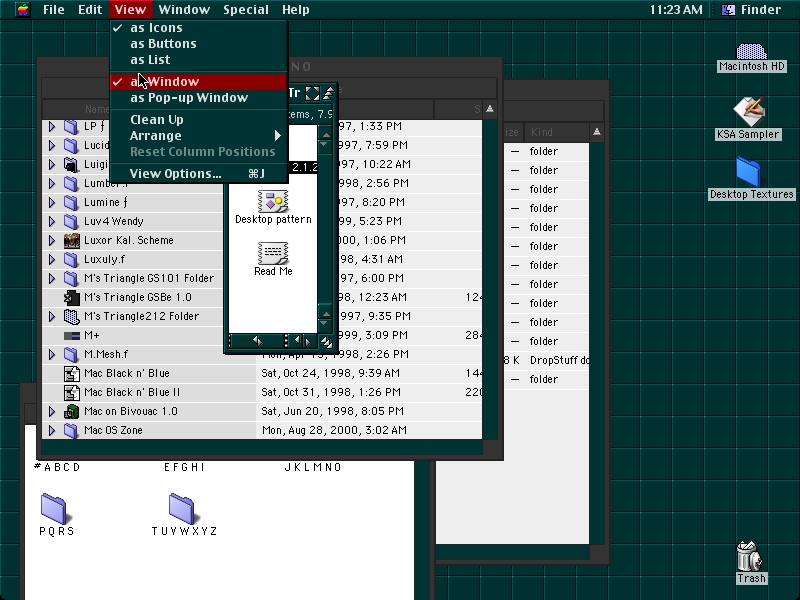Click the Mac Black n' Blue document icon
The height and width of the screenshot is (600, 800).
71,373
